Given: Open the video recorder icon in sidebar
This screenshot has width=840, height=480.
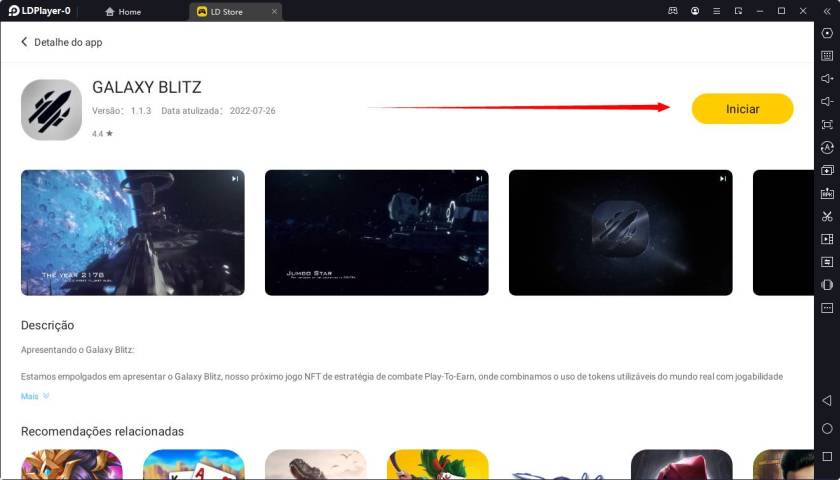Looking at the screenshot, I should coord(827,239).
